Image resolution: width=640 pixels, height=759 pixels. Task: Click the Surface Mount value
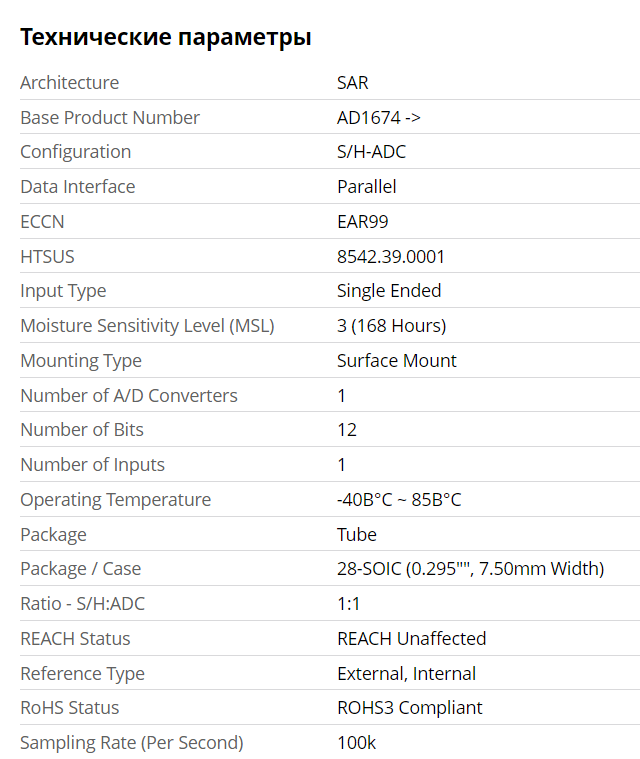pyautogui.click(x=396, y=361)
